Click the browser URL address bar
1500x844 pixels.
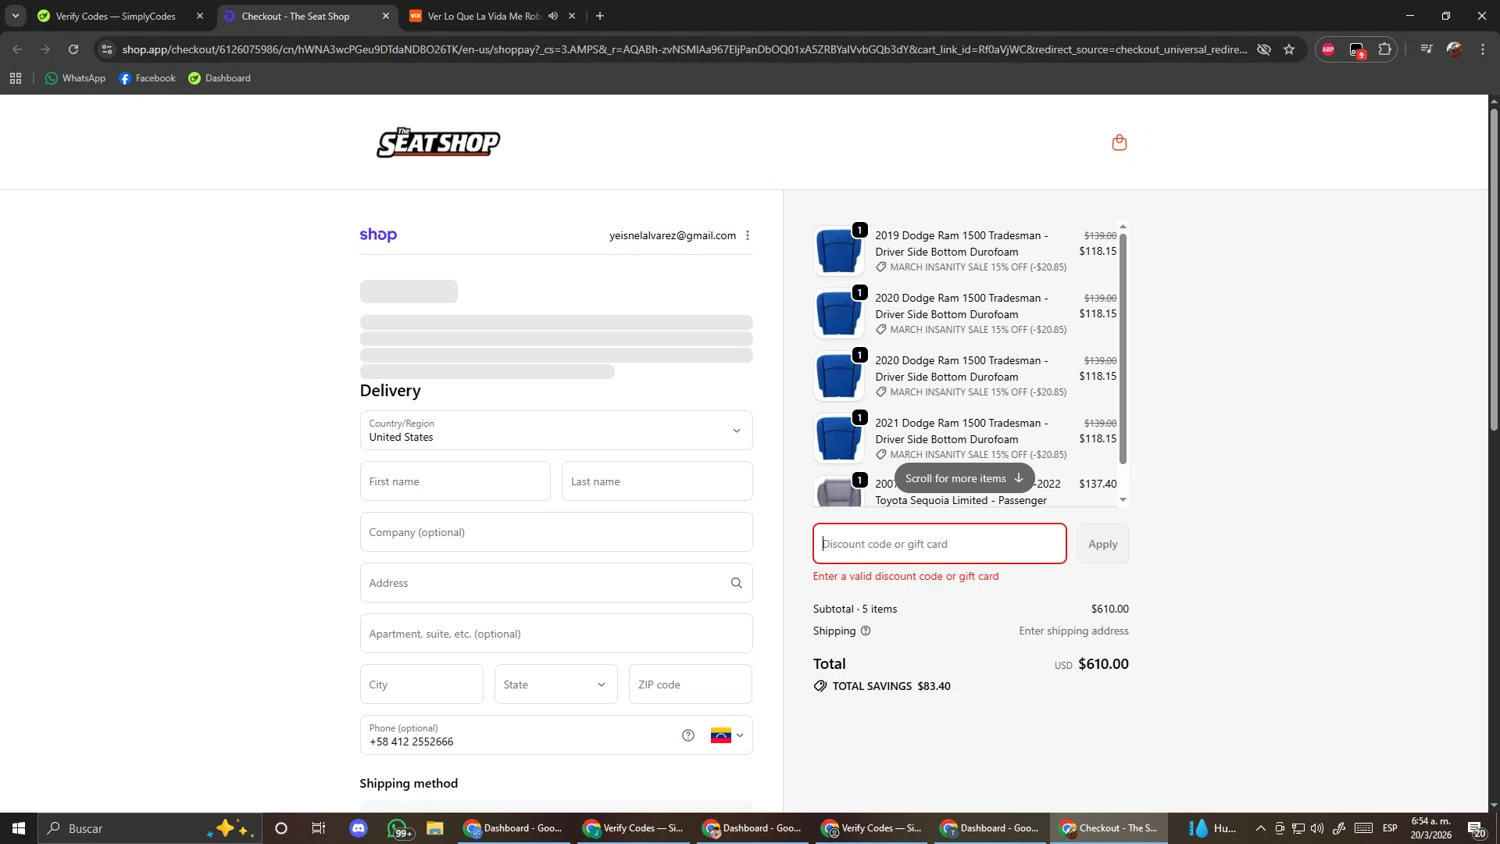pos(684,49)
